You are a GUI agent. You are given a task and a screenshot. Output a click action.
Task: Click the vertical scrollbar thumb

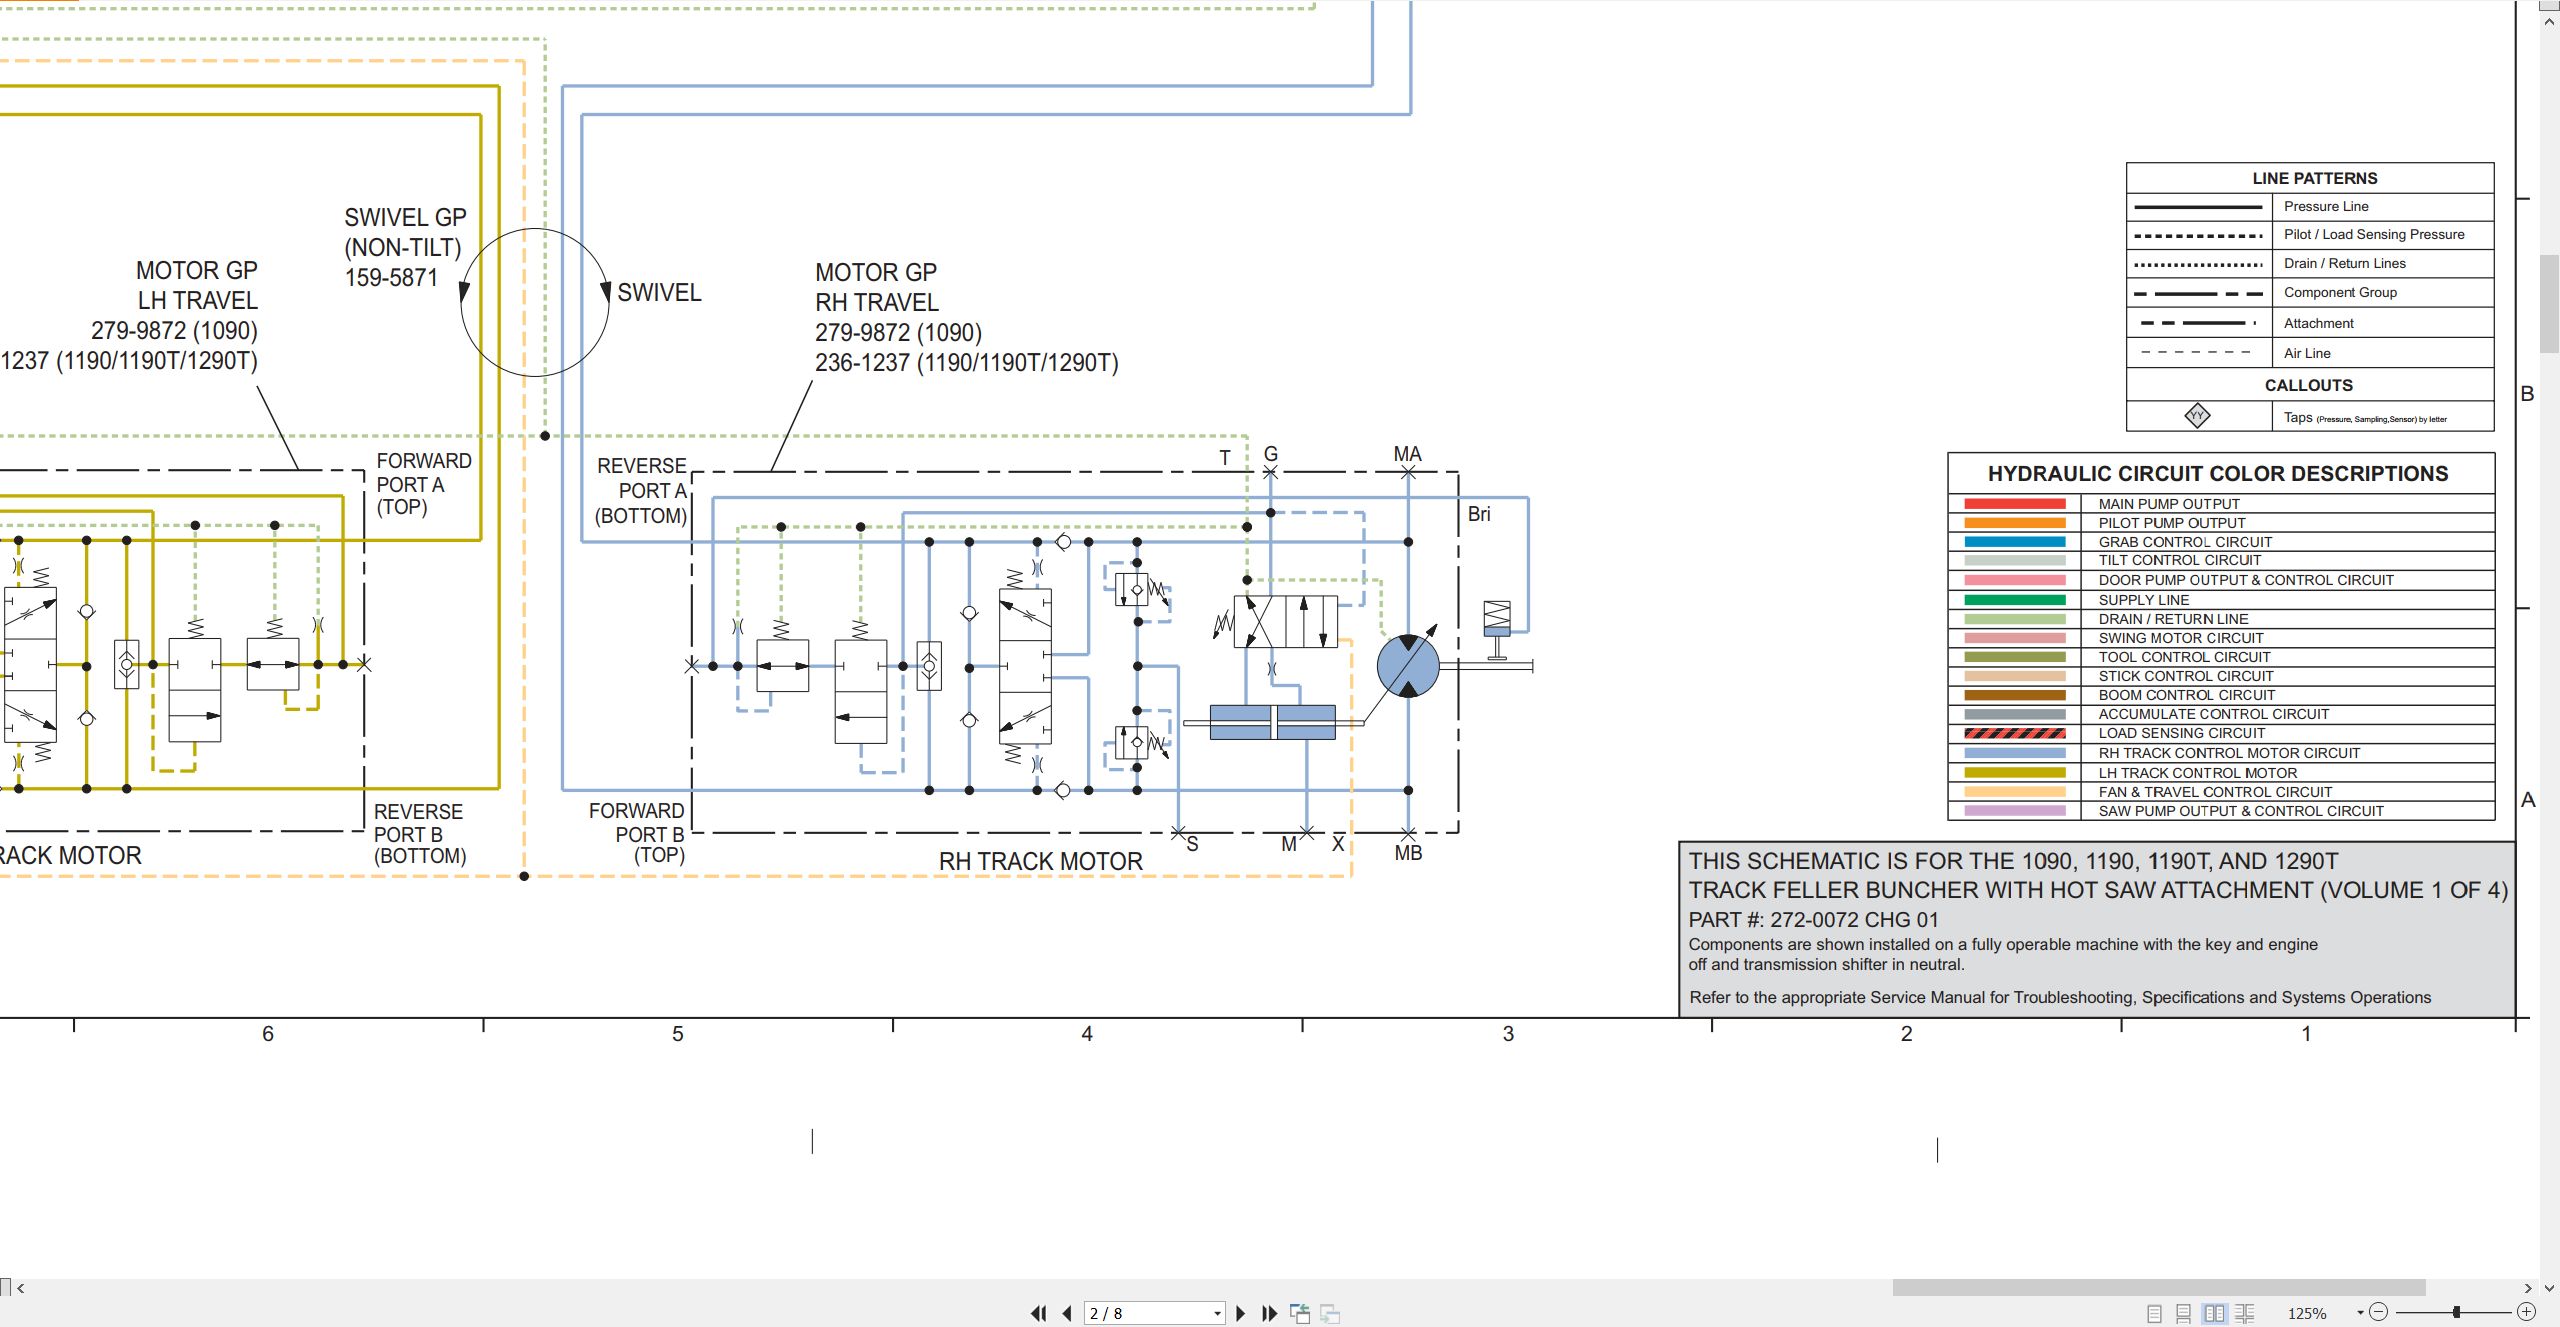[x=2550, y=304]
